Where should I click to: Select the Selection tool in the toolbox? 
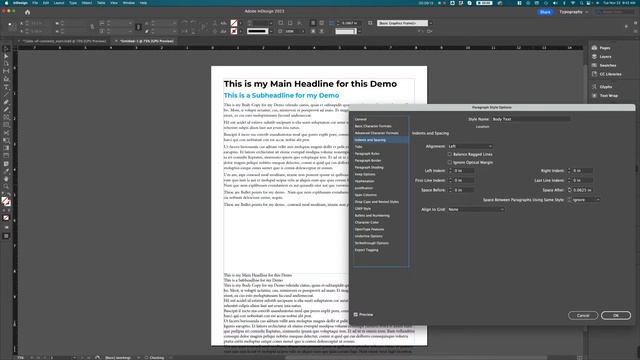[x=6, y=49]
